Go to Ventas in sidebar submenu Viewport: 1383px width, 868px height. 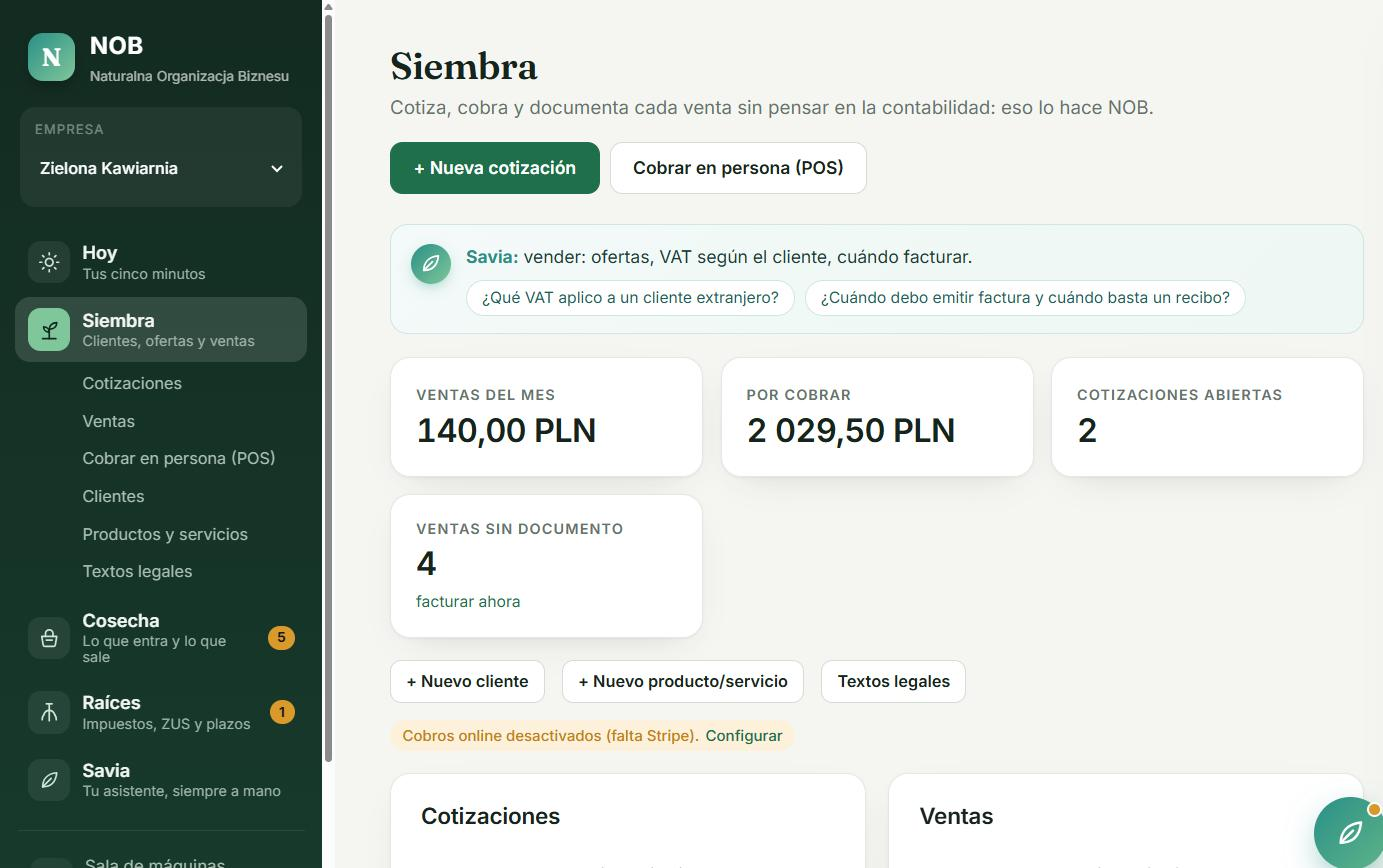tap(108, 421)
